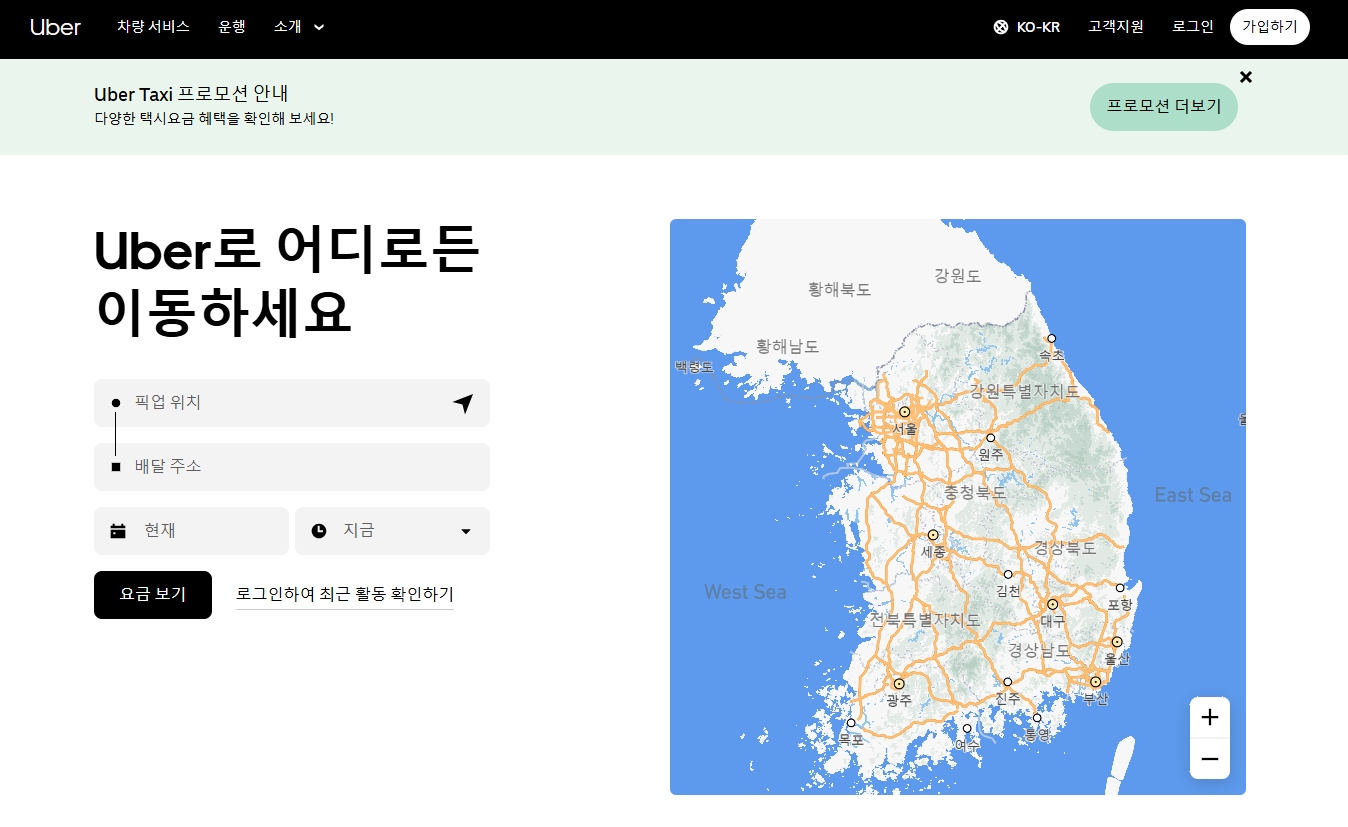
Task: Zoom out on the map
Action: click(1210, 759)
